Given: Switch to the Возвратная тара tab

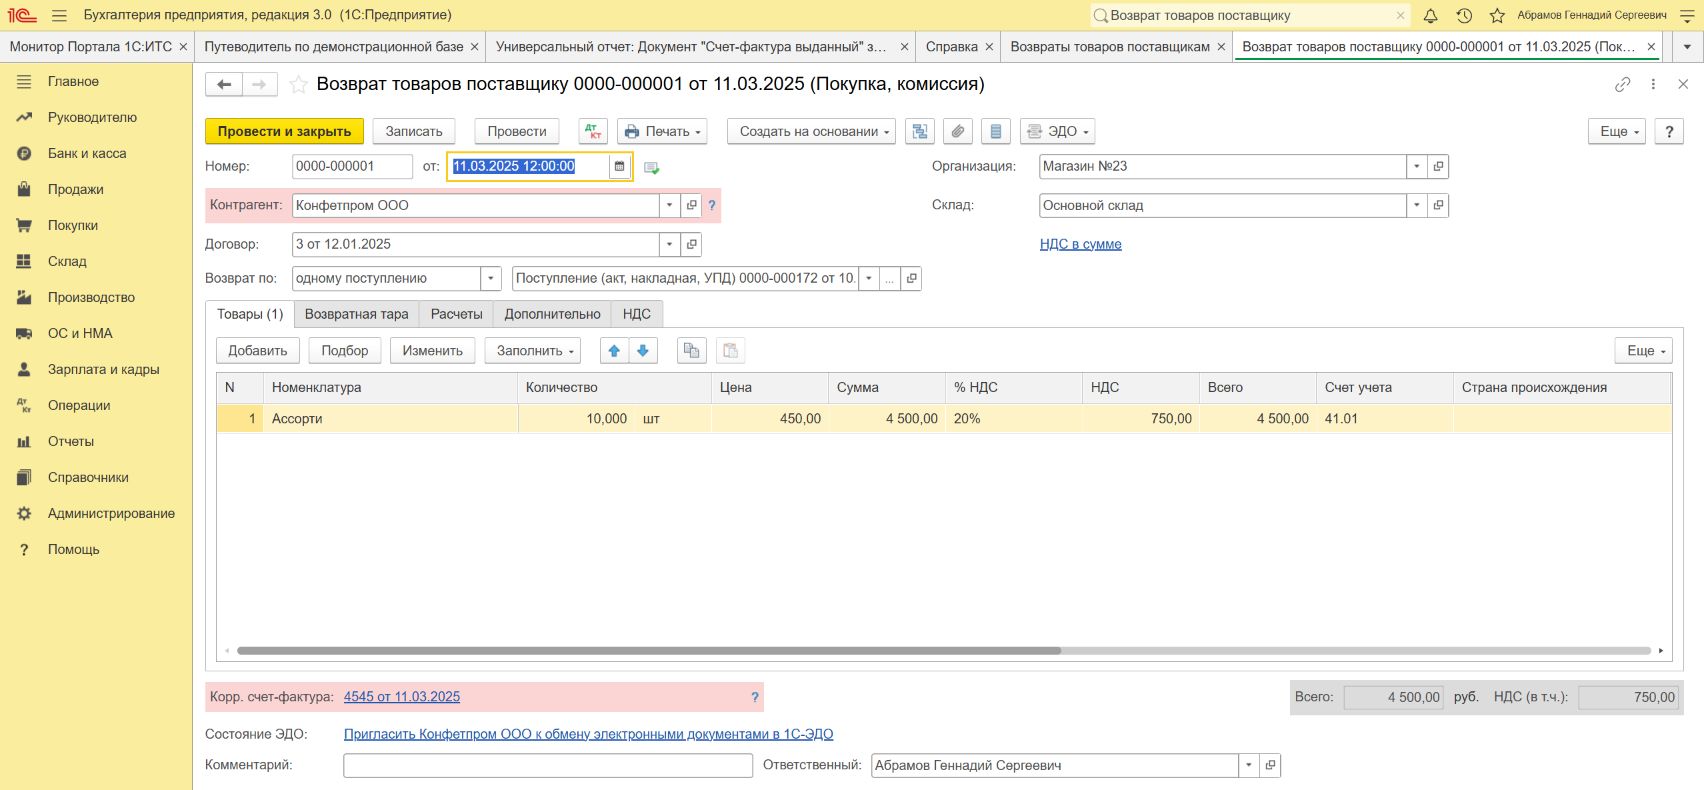Looking at the screenshot, I should click(357, 314).
